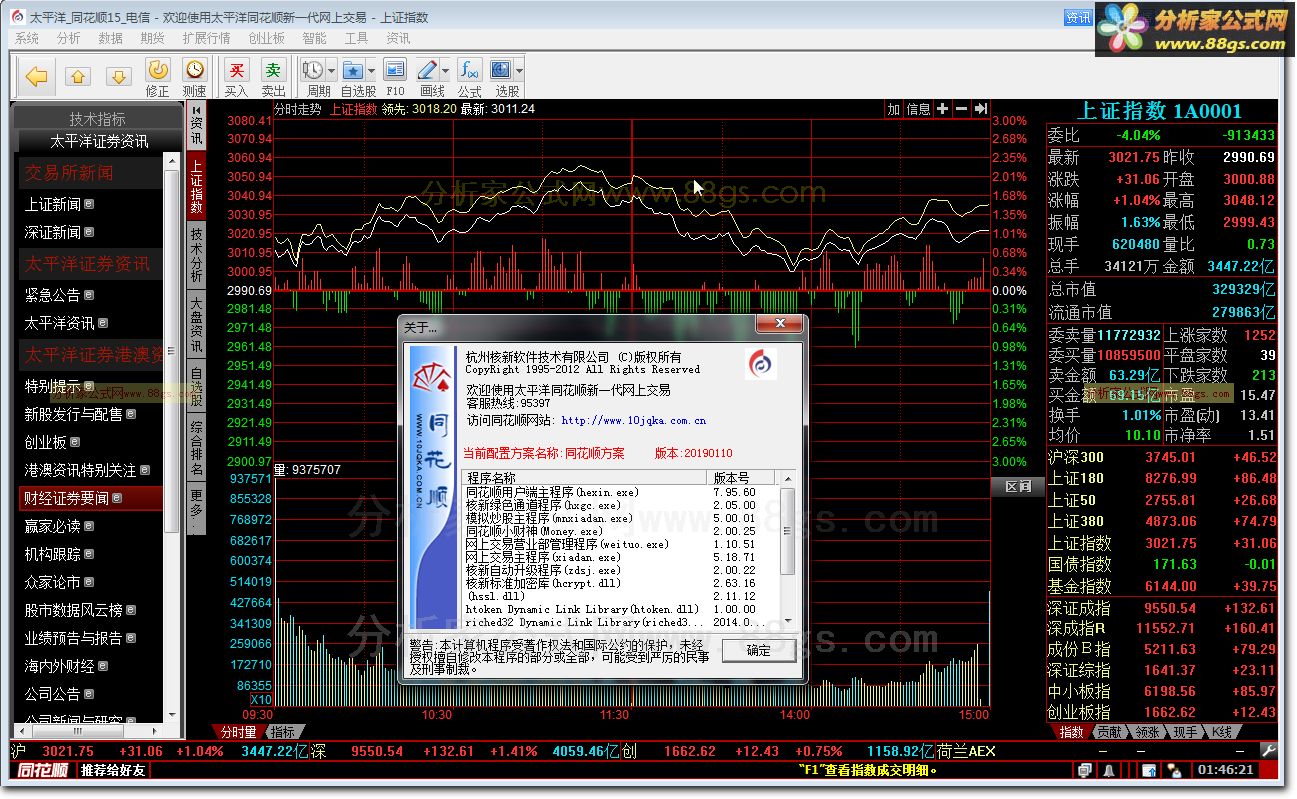The image size is (1297, 799).
Task: Select the 贡献 tab at bottom right
Action: tap(1108, 732)
